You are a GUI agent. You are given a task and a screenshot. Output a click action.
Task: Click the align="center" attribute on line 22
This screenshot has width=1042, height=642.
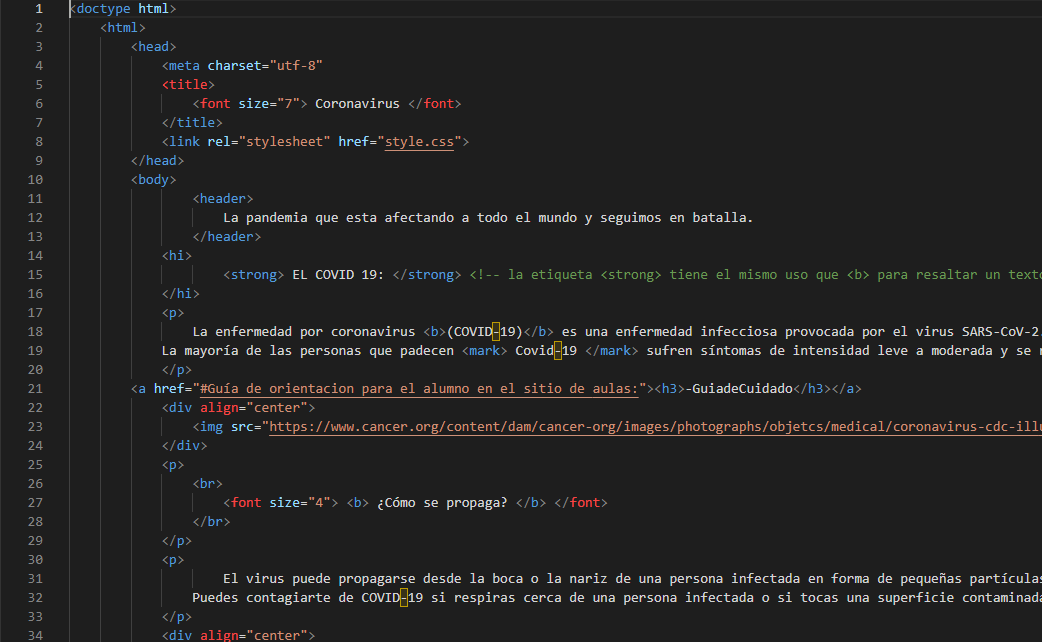tap(253, 408)
